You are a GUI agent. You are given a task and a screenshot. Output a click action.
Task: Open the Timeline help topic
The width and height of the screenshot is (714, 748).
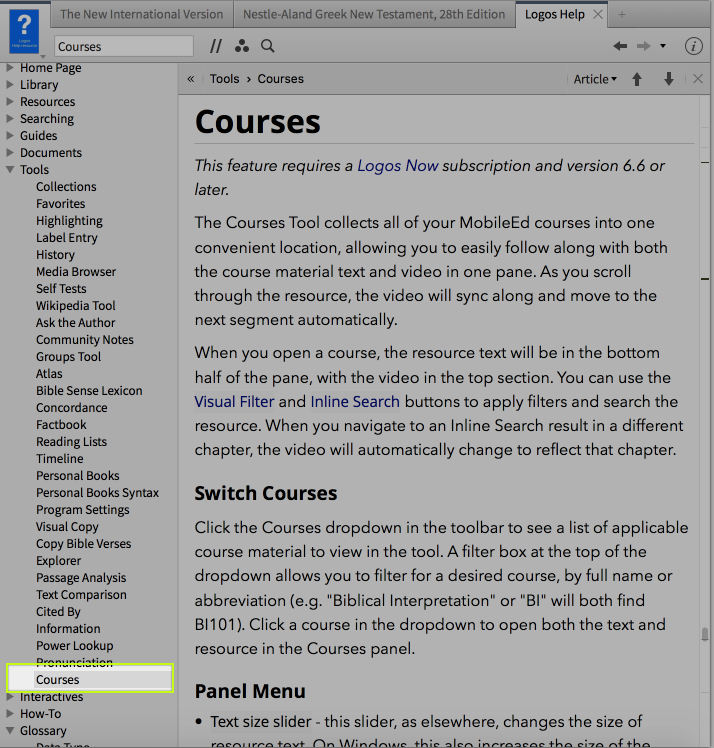60,458
